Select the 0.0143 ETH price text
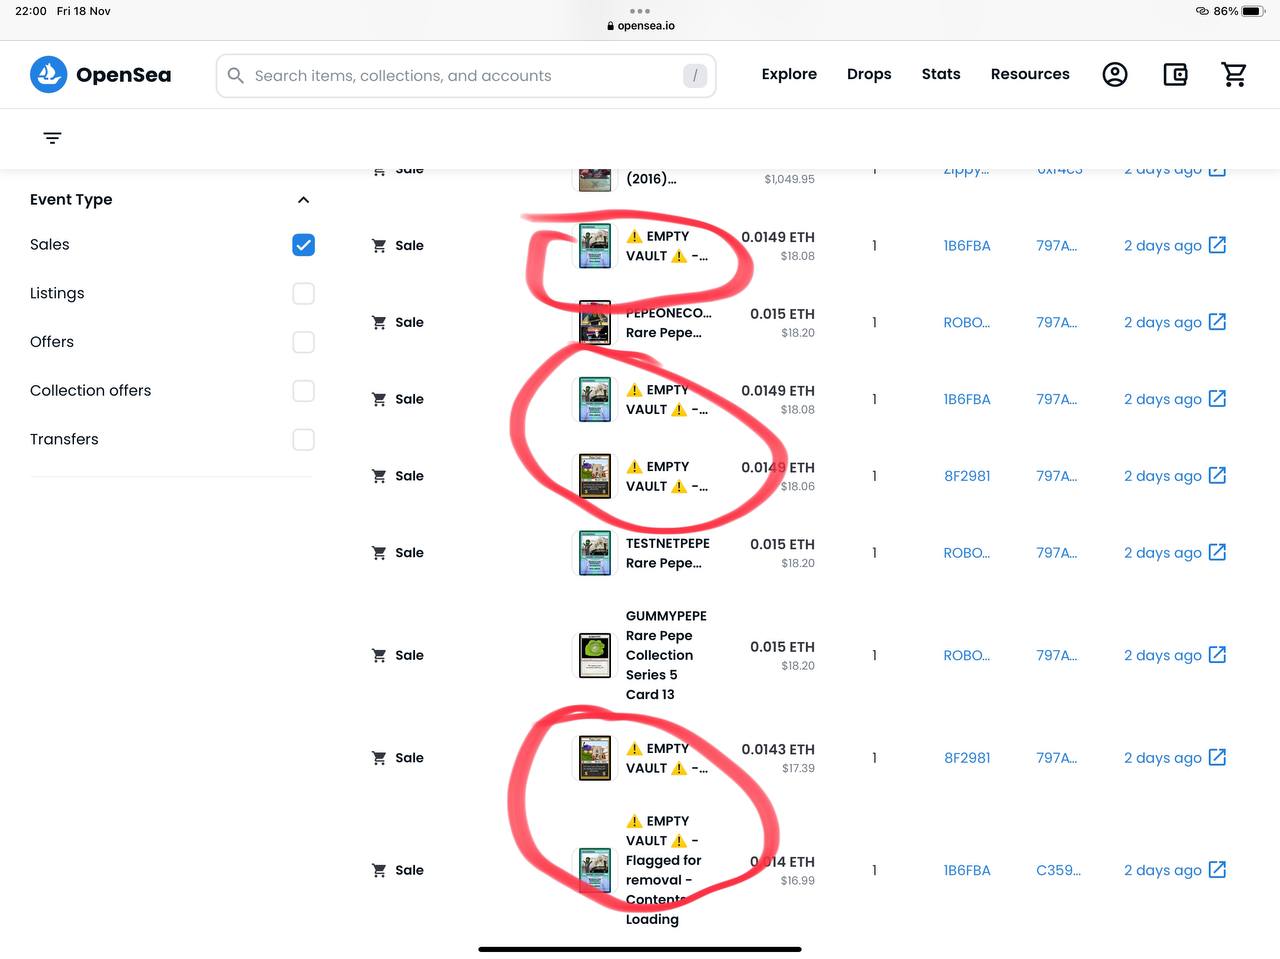This screenshot has height=959, width=1280. [x=778, y=749]
